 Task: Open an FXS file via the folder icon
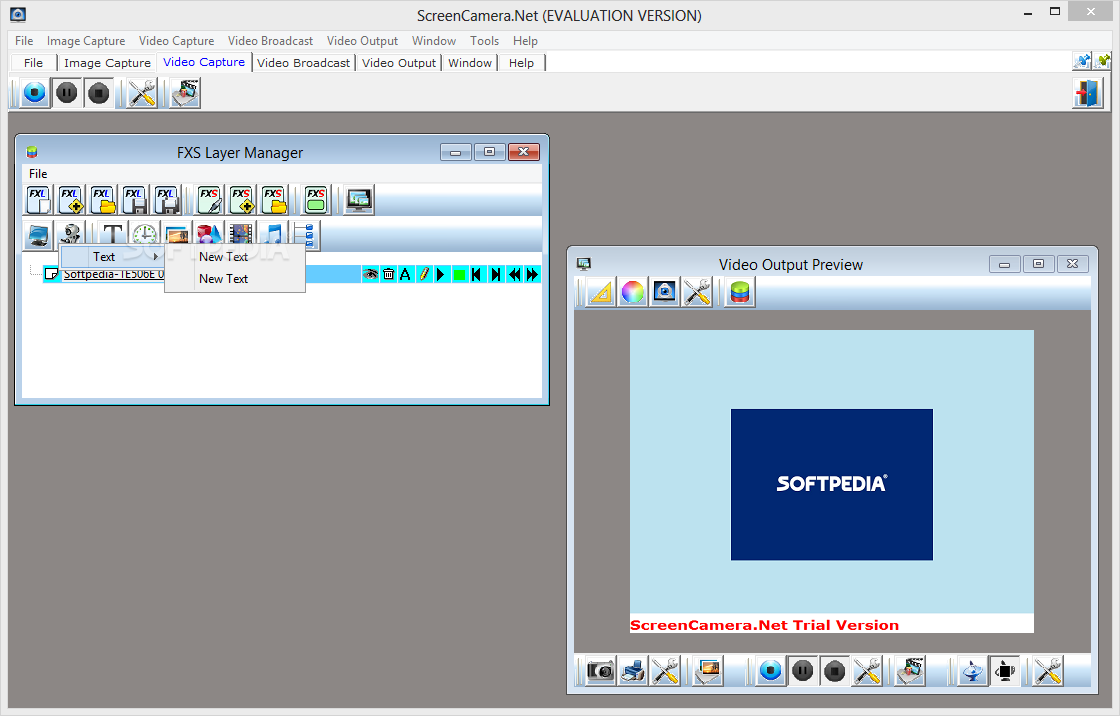[274, 200]
